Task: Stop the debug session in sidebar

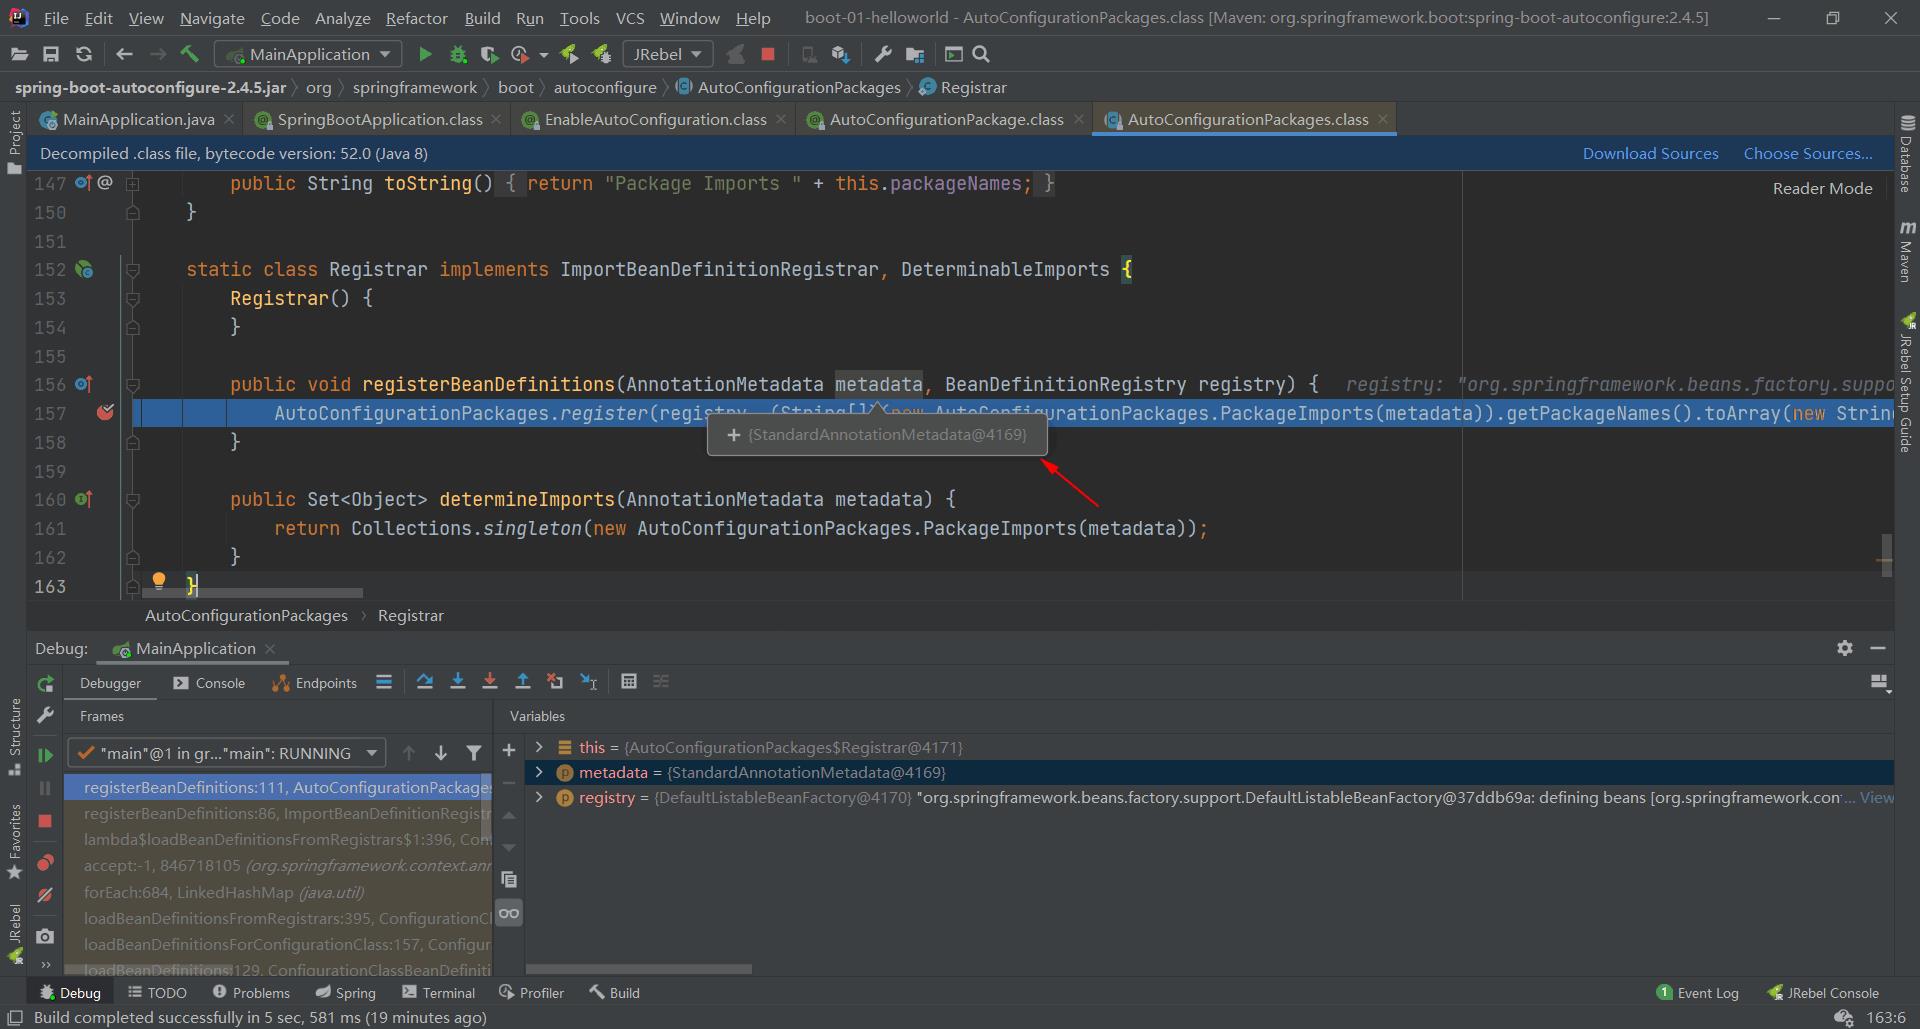Action: pyautogui.click(x=45, y=821)
